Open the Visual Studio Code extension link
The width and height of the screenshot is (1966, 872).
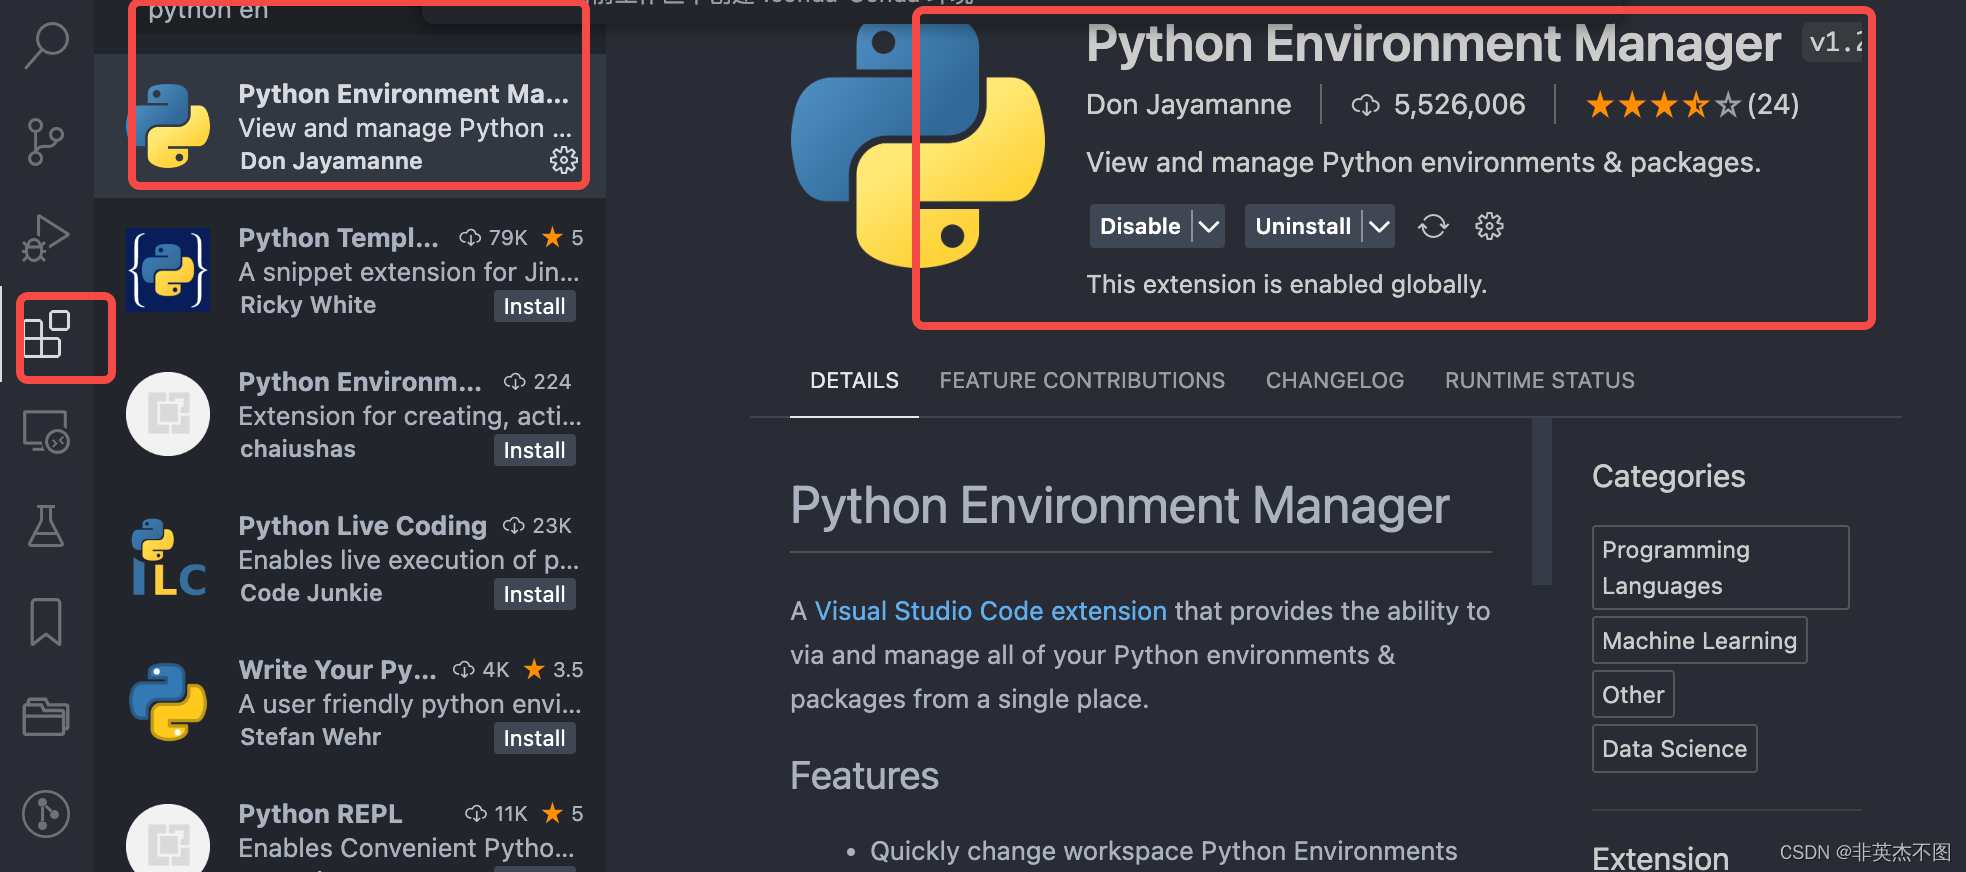(990, 611)
